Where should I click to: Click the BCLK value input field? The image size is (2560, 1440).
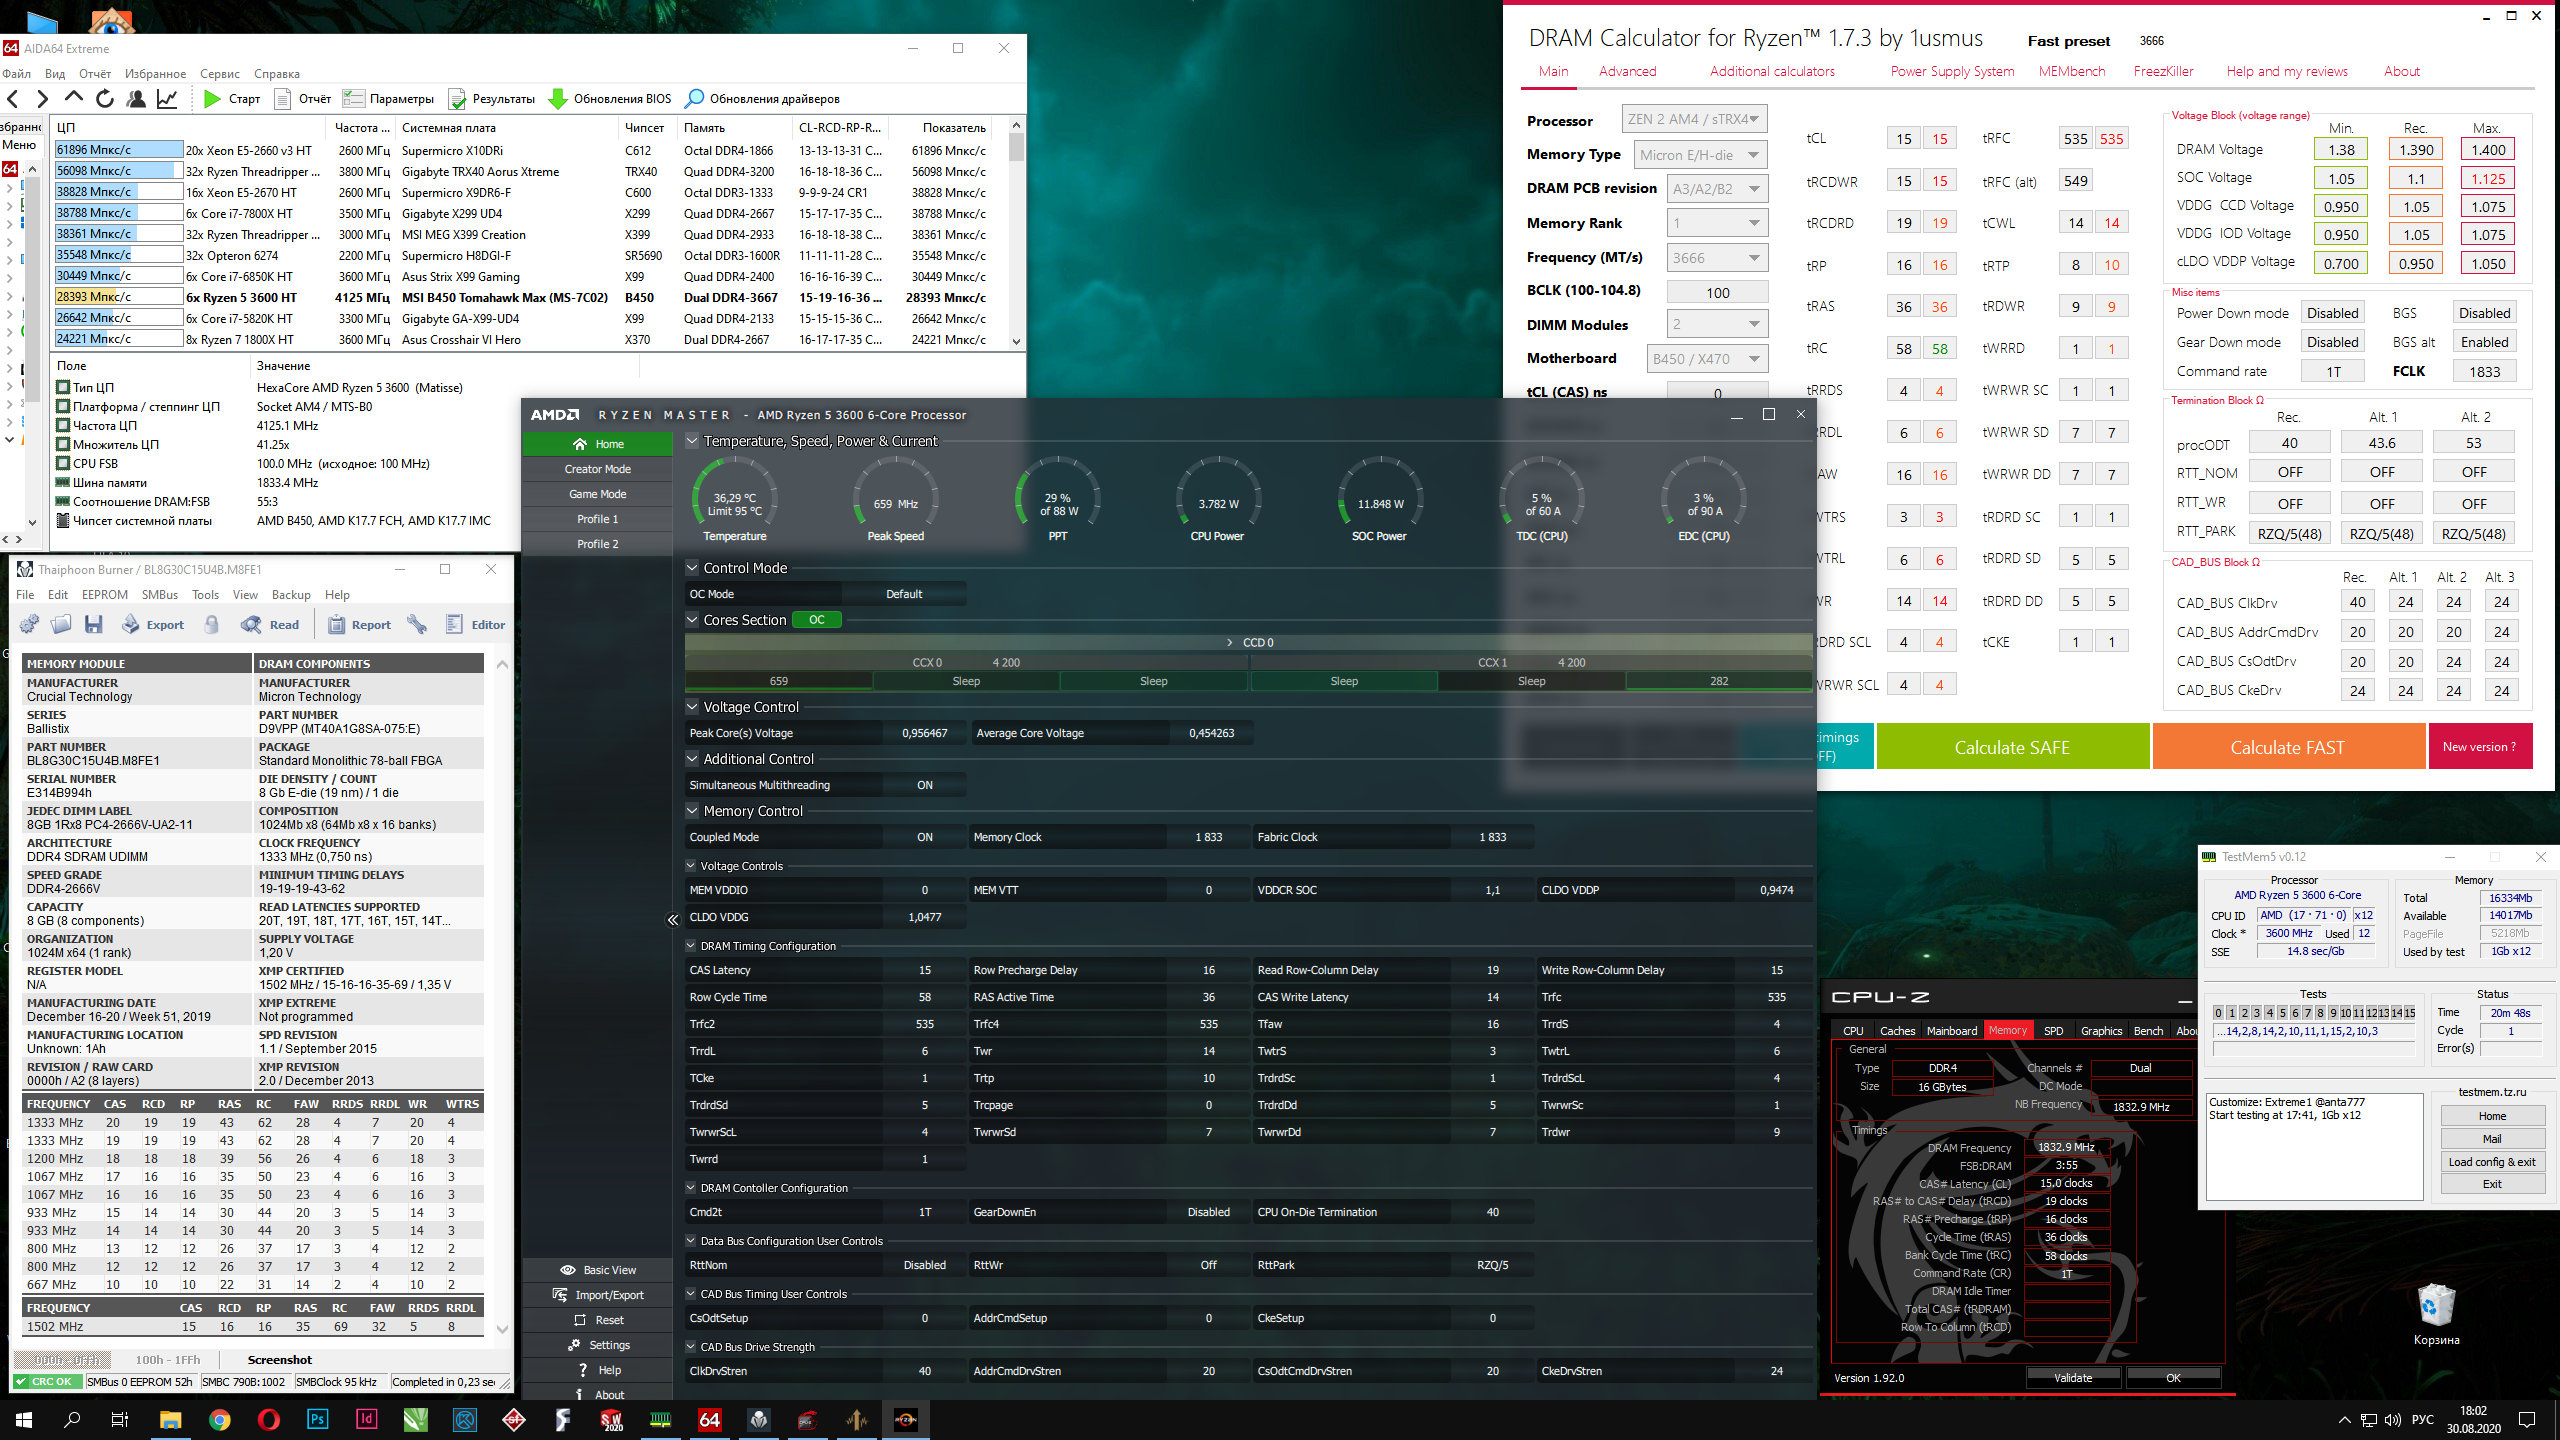point(1717,292)
